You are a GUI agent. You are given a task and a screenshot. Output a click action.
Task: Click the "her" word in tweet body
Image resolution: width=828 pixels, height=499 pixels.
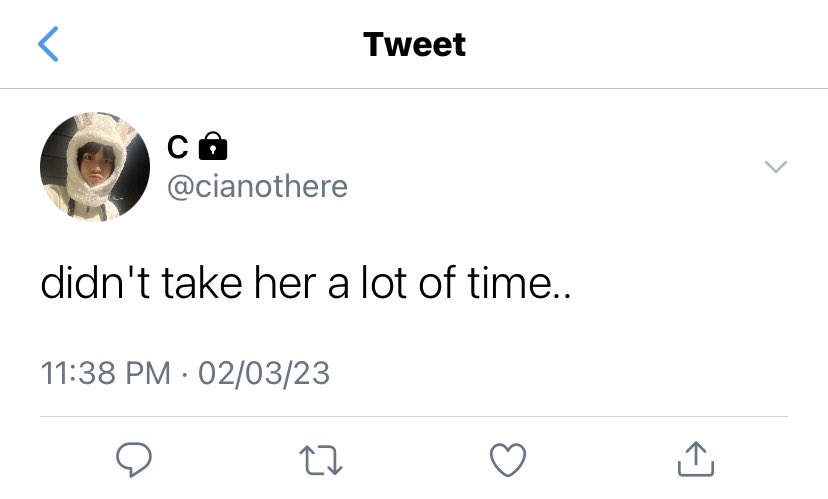click(x=285, y=283)
